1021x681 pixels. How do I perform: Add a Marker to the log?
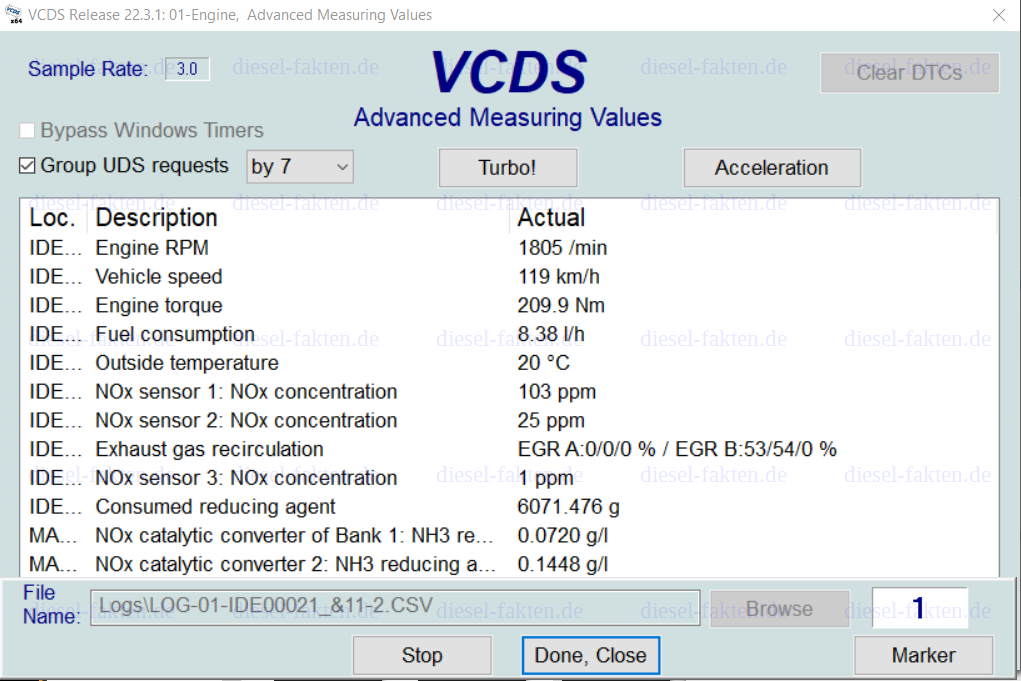pos(923,655)
